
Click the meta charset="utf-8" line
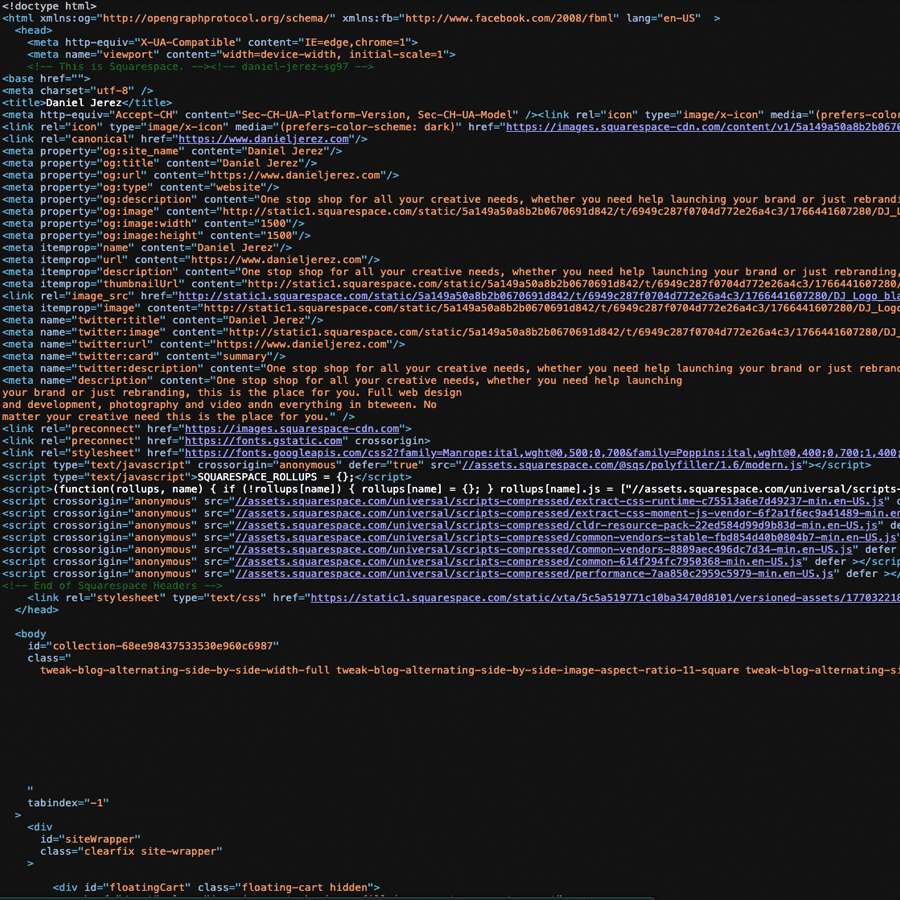click(77, 91)
